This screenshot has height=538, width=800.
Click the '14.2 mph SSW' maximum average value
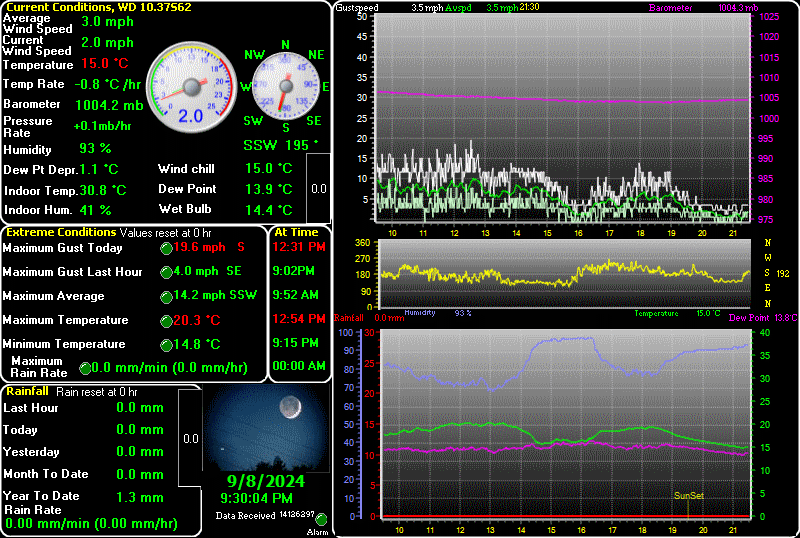pyautogui.click(x=215, y=295)
